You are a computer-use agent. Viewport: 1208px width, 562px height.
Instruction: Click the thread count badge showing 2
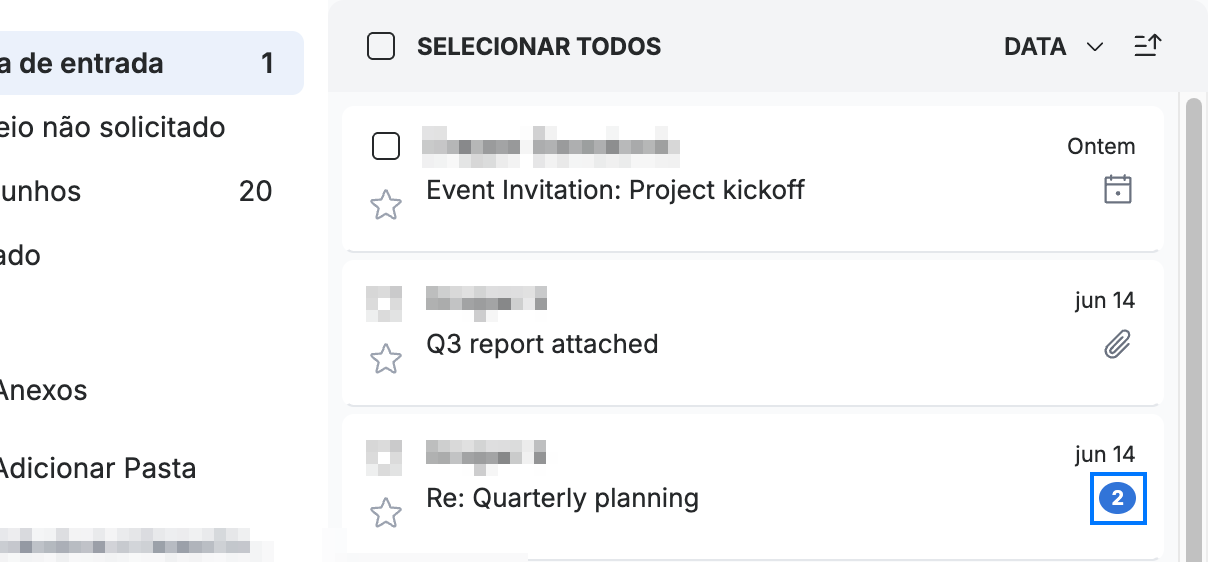(x=1117, y=498)
